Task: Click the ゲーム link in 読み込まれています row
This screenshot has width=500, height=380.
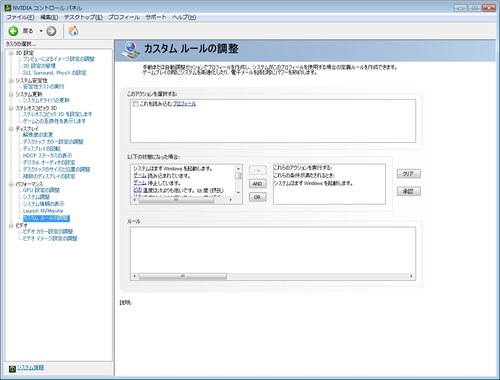Action: coord(140,176)
